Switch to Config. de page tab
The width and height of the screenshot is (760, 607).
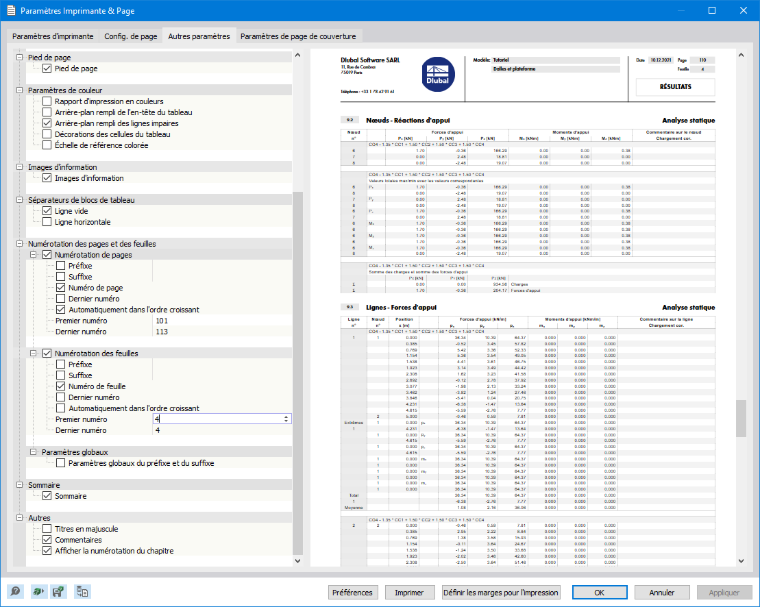[131, 36]
